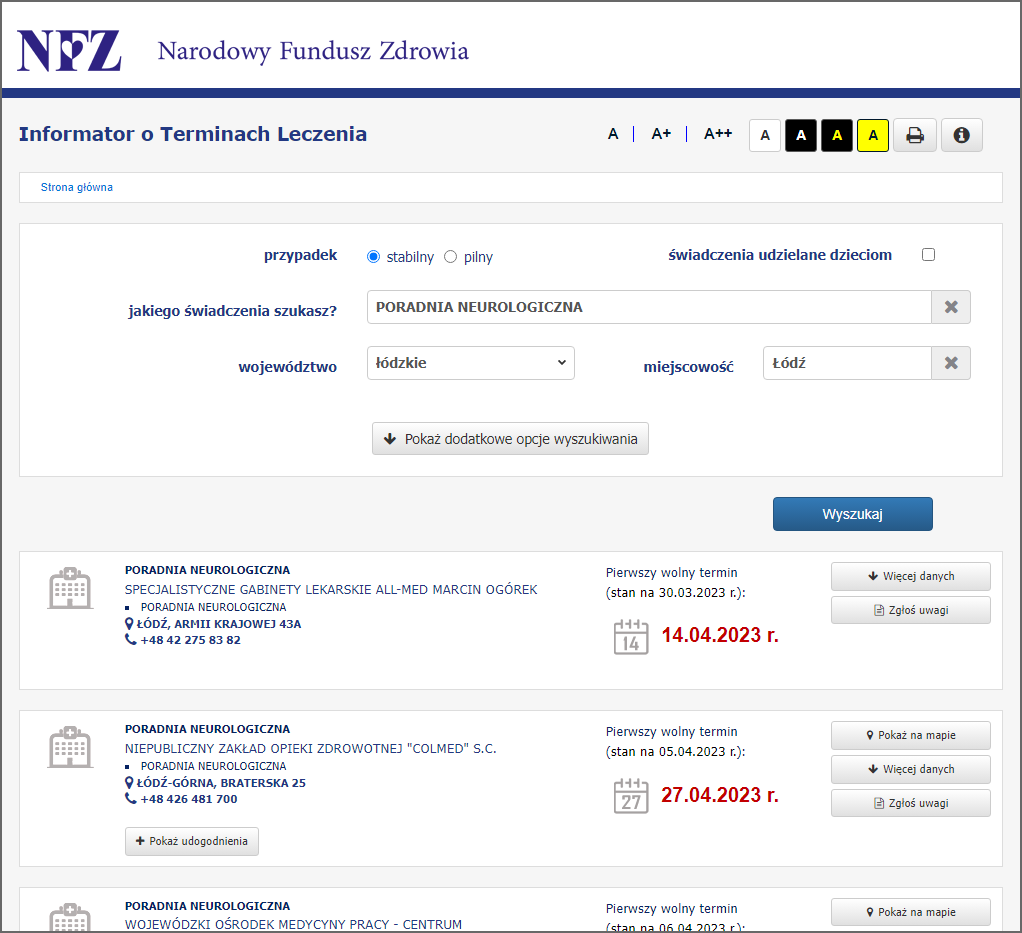Expand Pokaż udogodnienia for COLMED
1022x933 pixels.
[192, 841]
